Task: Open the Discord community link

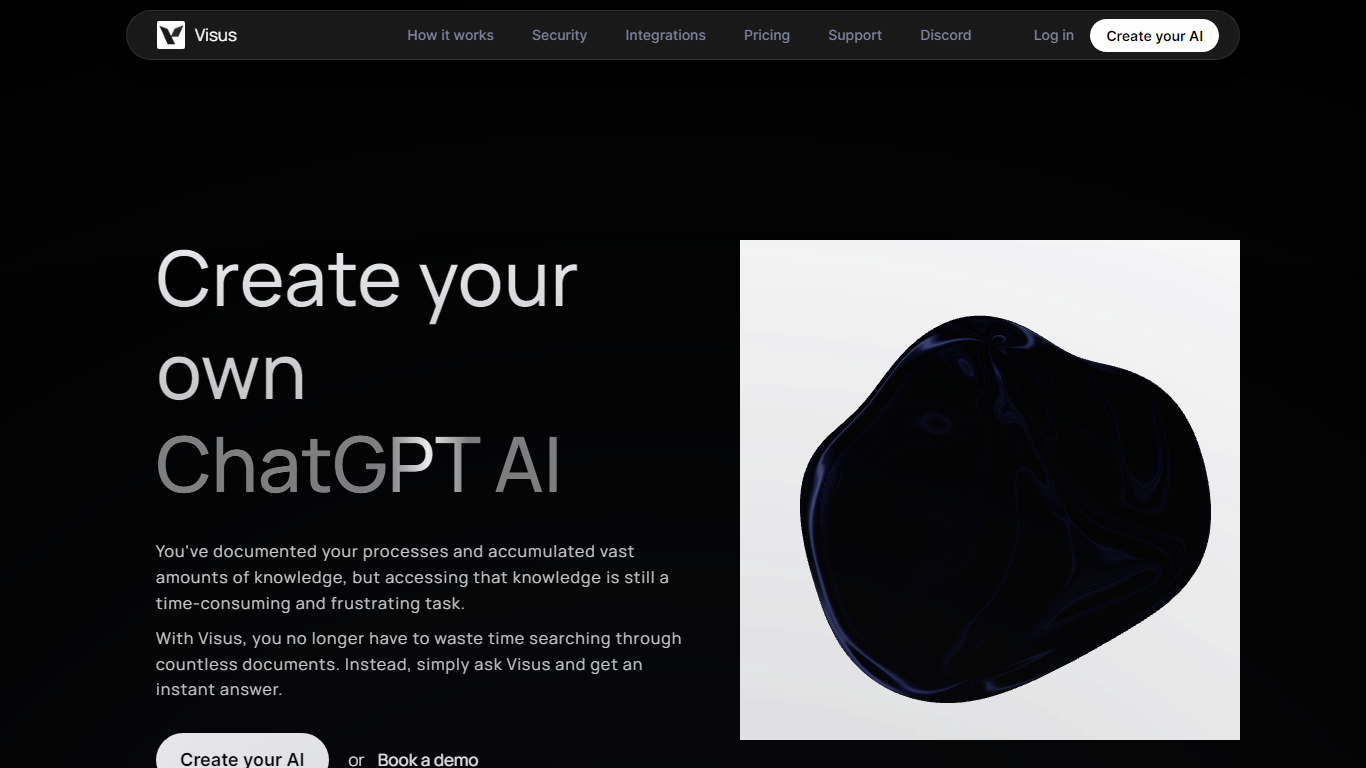Action: tap(945, 35)
